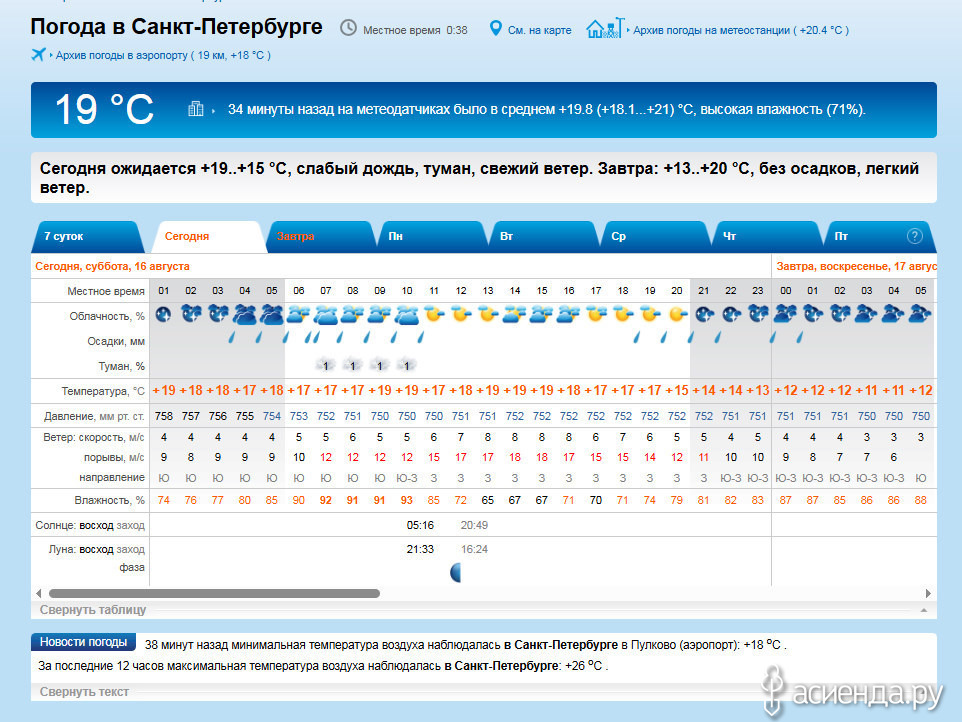Click Свернуть текст

pos(84,692)
